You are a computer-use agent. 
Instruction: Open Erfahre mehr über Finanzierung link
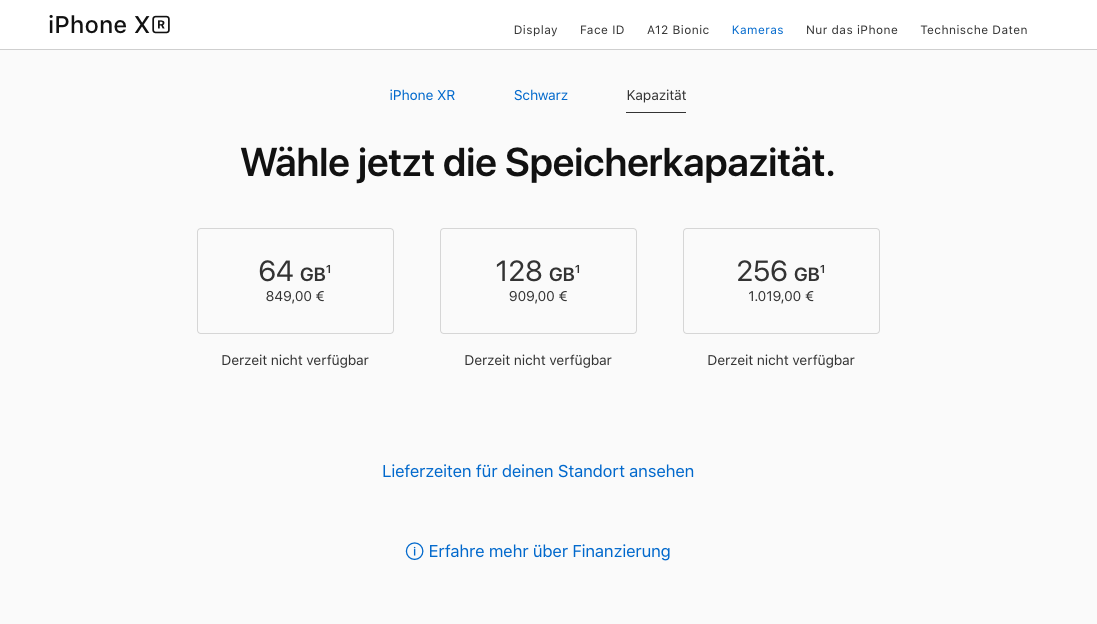549,551
